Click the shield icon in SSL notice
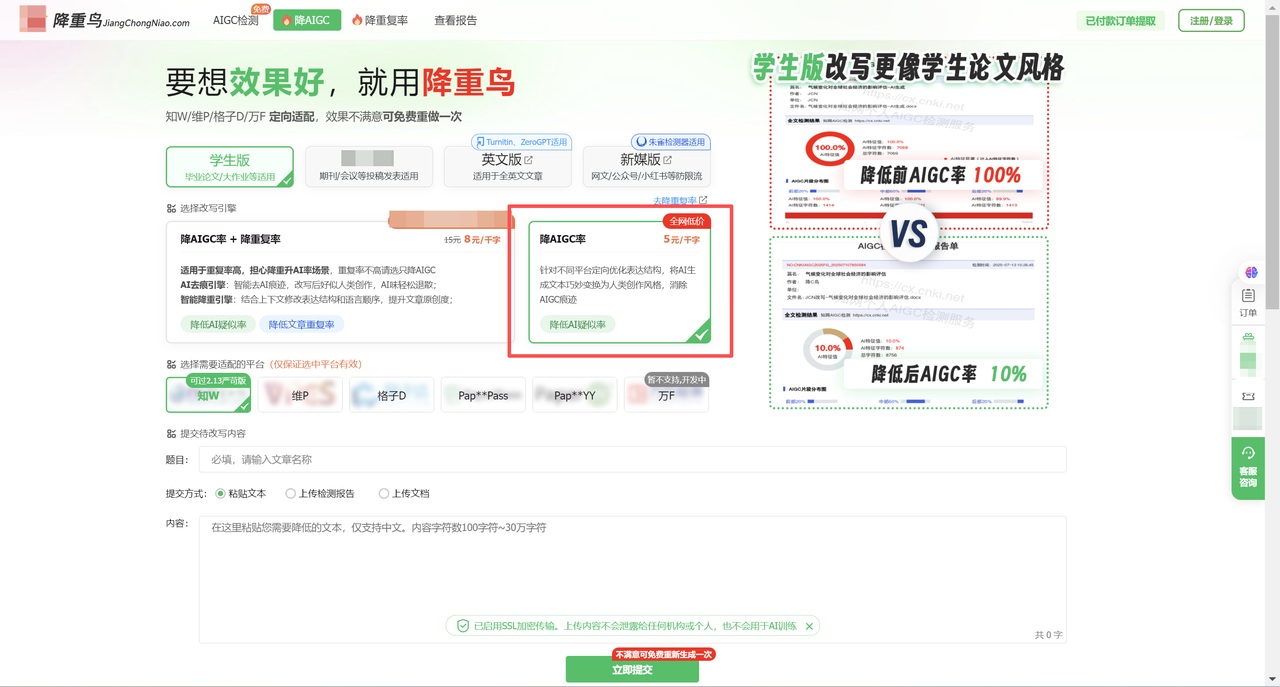The width and height of the screenshot is (1280, 687). coord(463,626)
